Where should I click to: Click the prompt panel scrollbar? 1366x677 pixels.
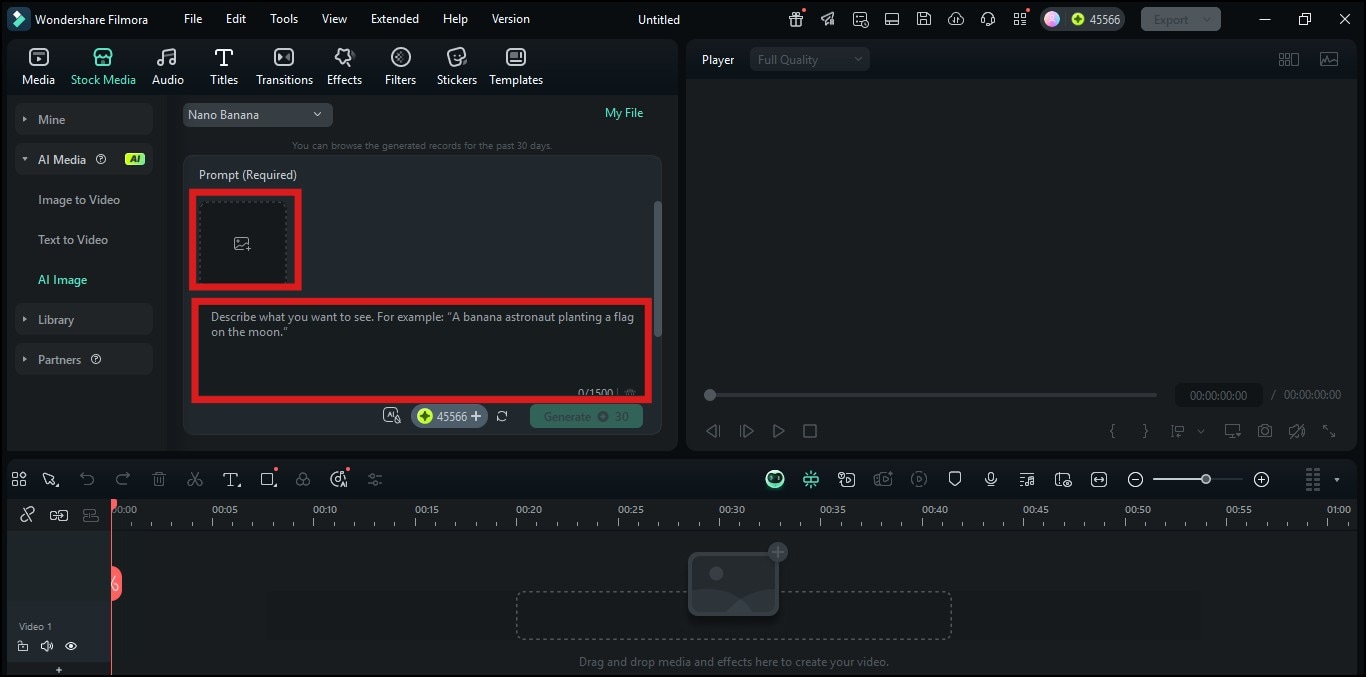point(657,268)
